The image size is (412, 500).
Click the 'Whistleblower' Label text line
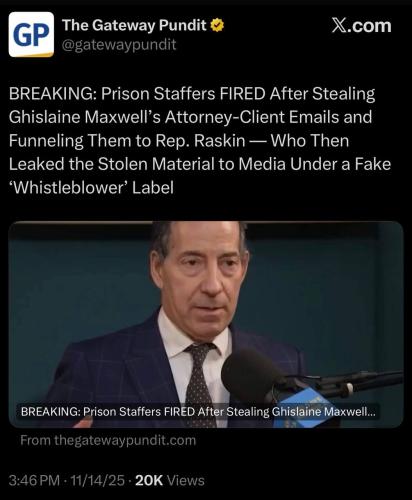(x=91, y=188)
